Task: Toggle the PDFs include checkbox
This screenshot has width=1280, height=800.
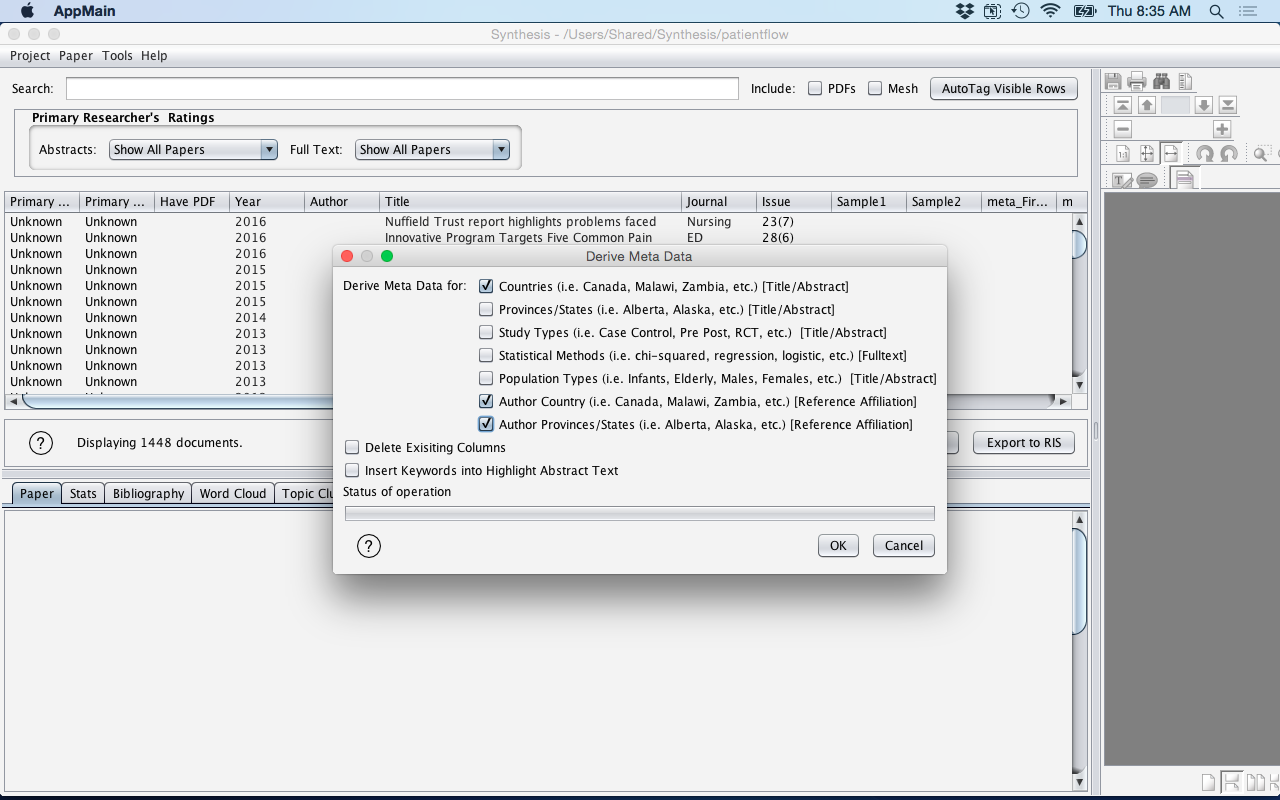Action: click(x=815, y=89)
